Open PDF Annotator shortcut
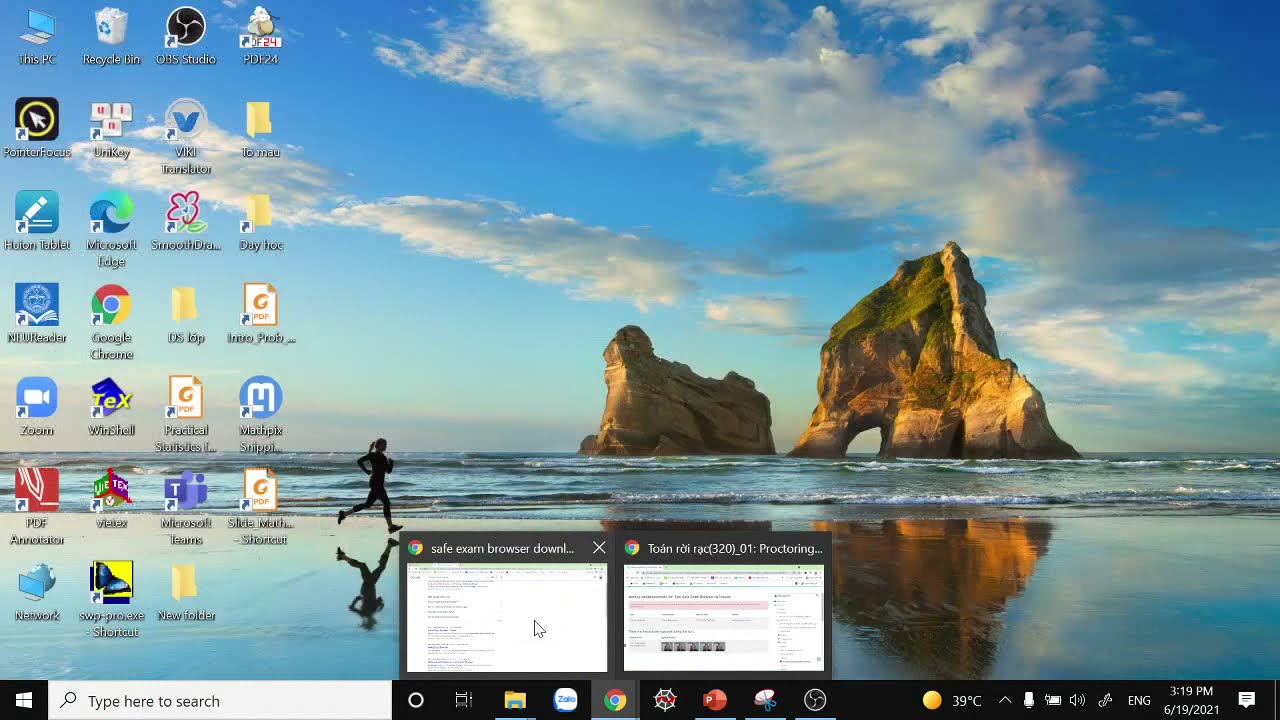 (37, 507)
